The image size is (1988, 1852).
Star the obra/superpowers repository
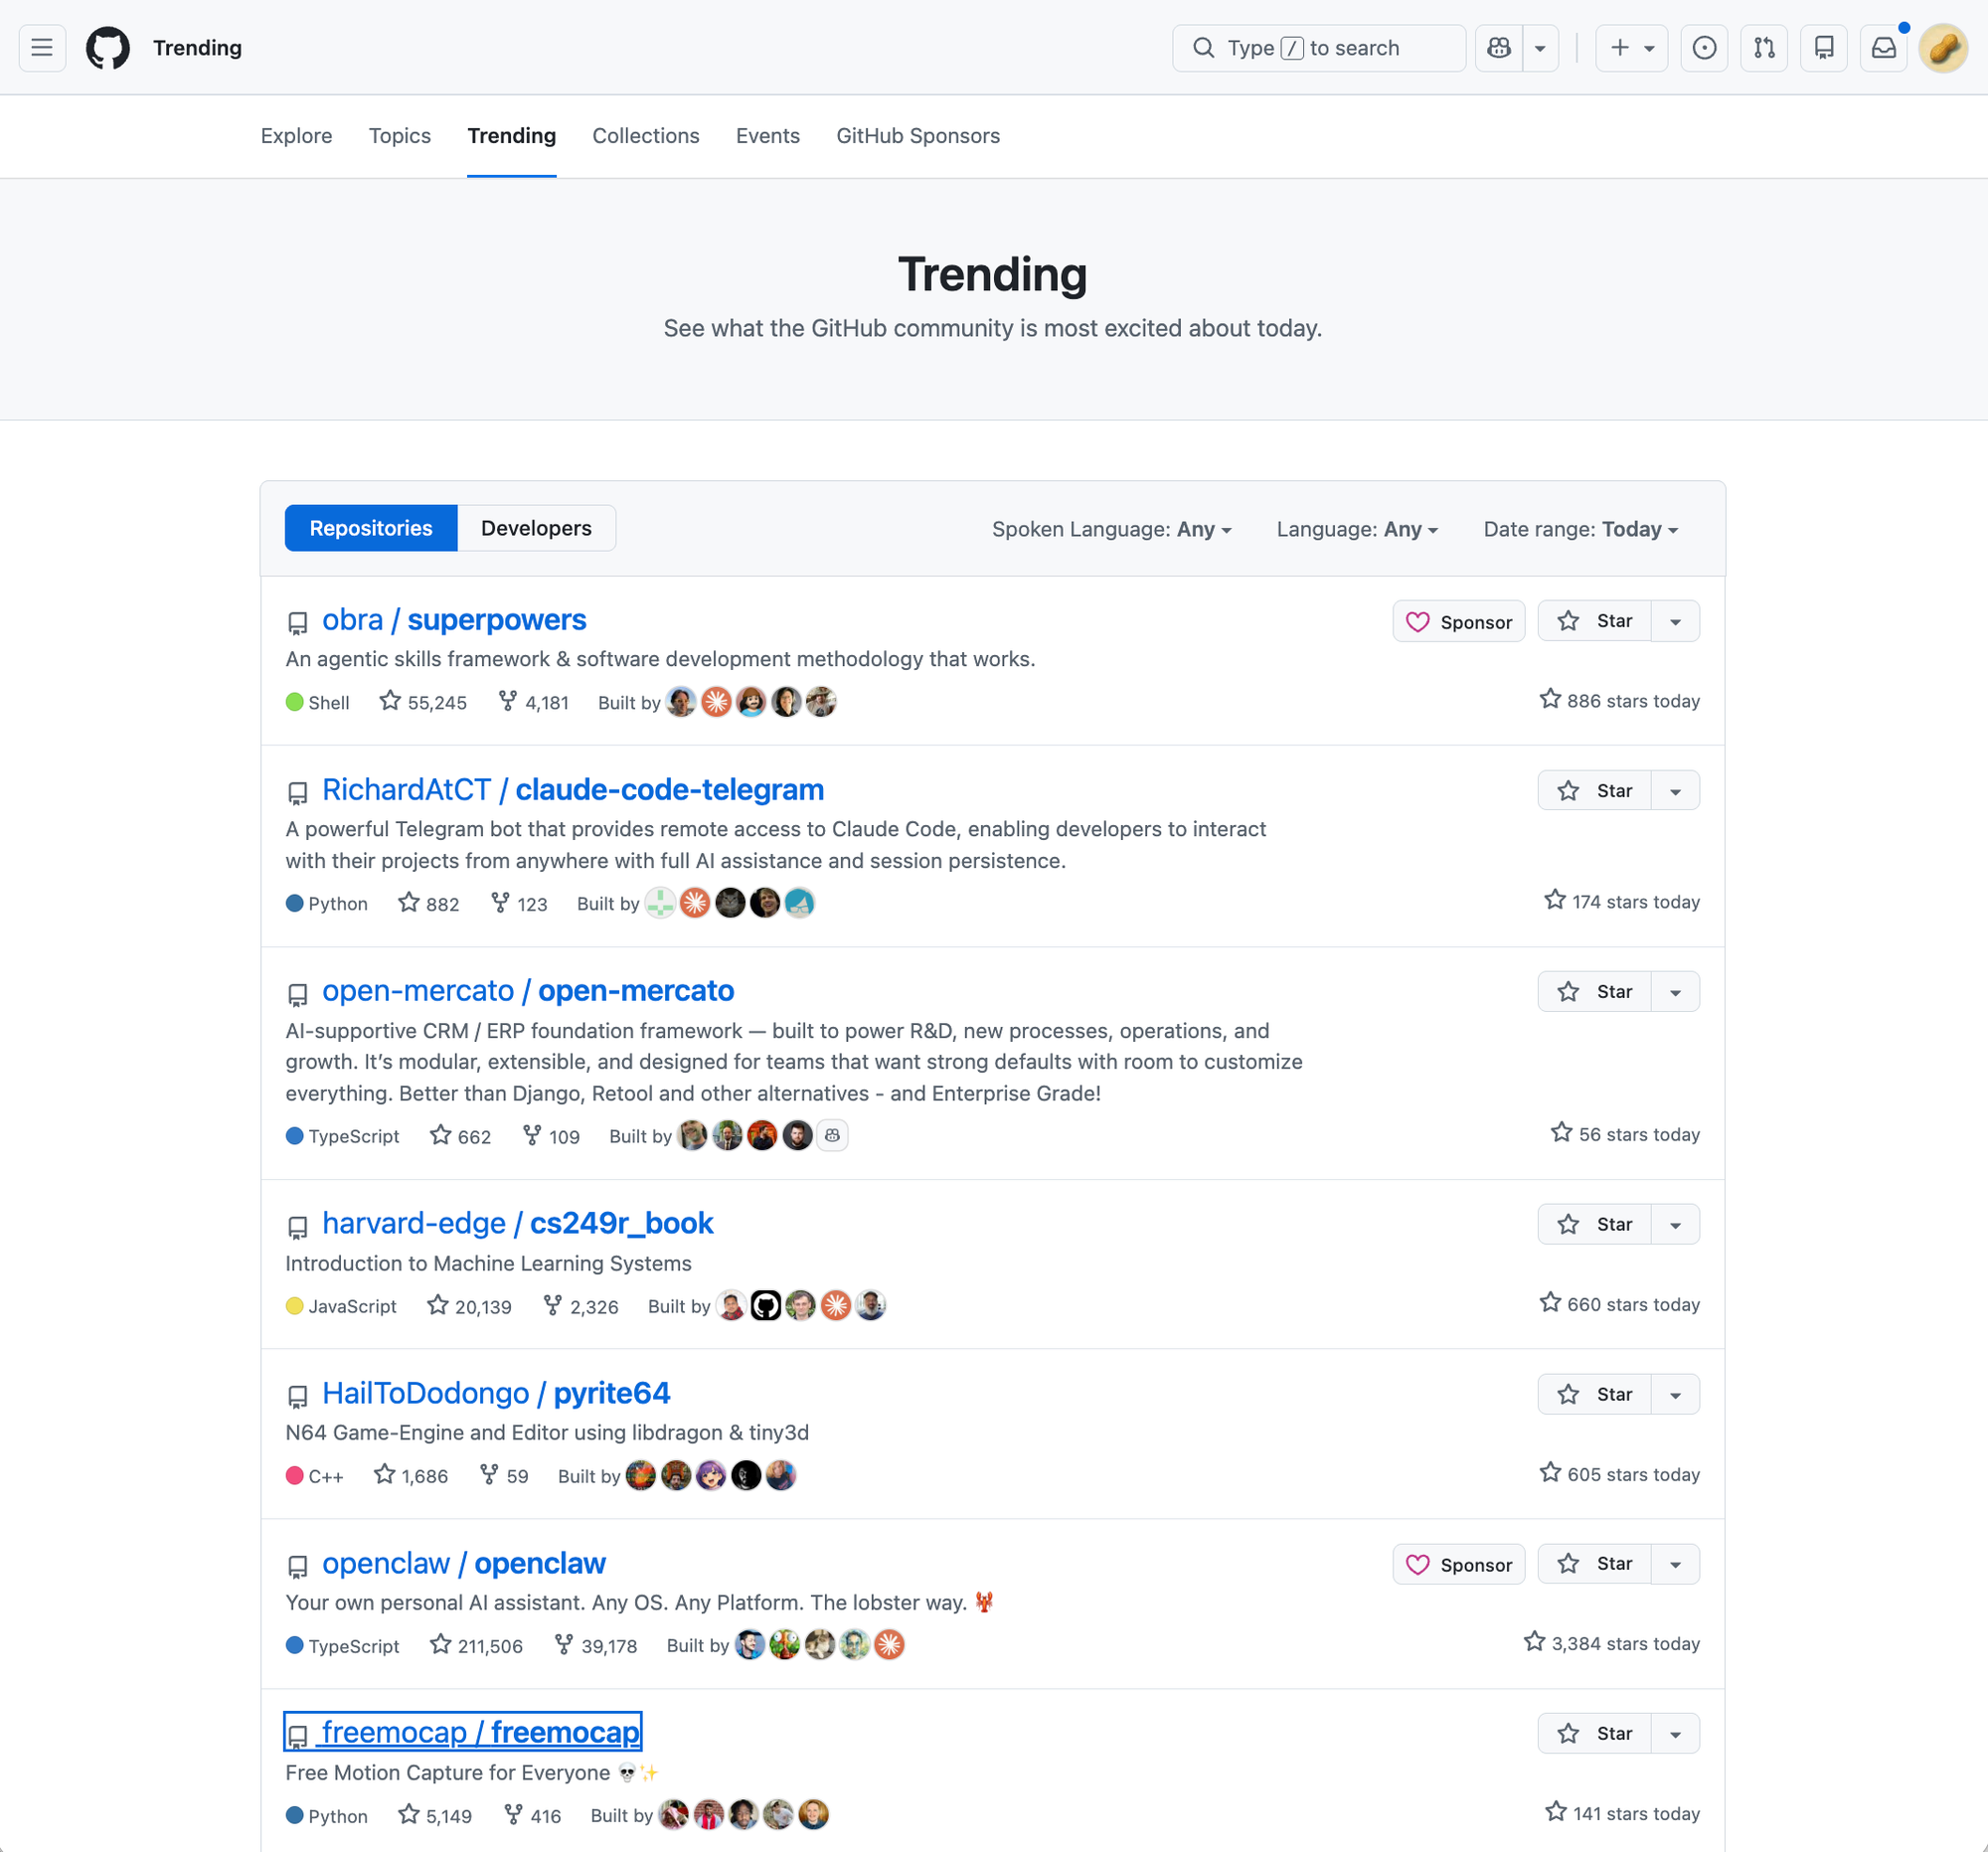click(x=1595, y=621)
